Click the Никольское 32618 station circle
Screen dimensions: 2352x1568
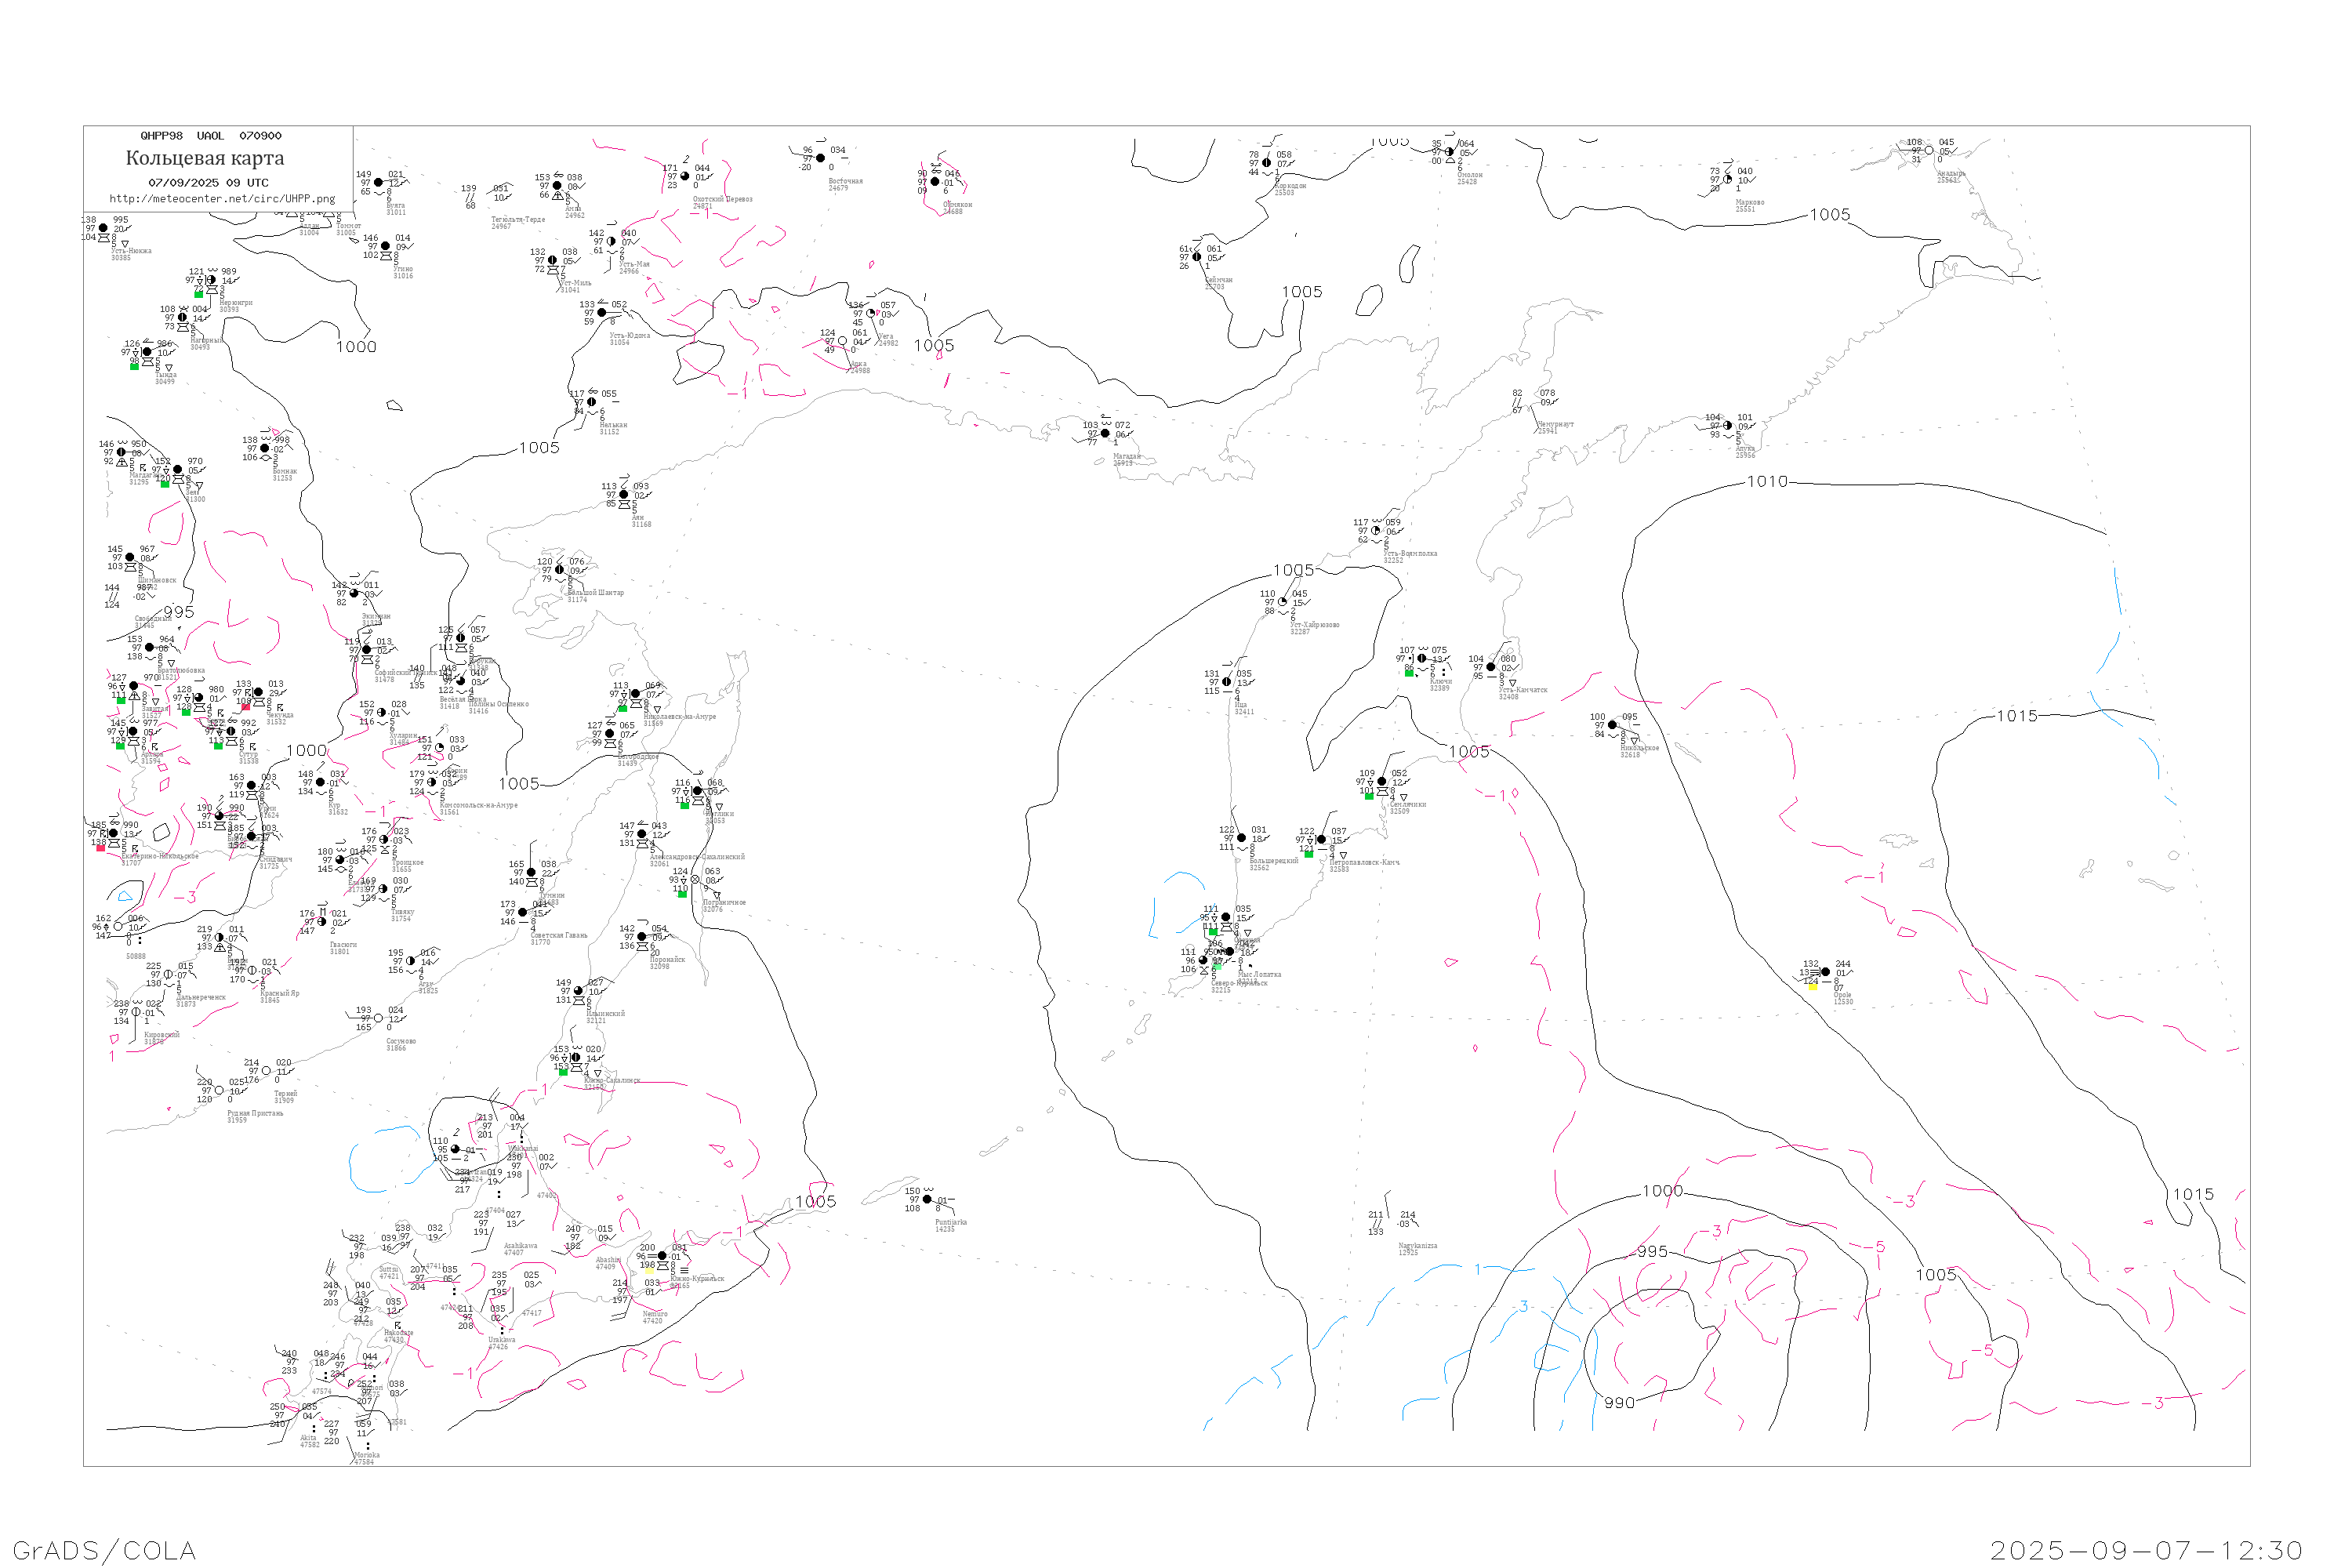[1612, 725]
